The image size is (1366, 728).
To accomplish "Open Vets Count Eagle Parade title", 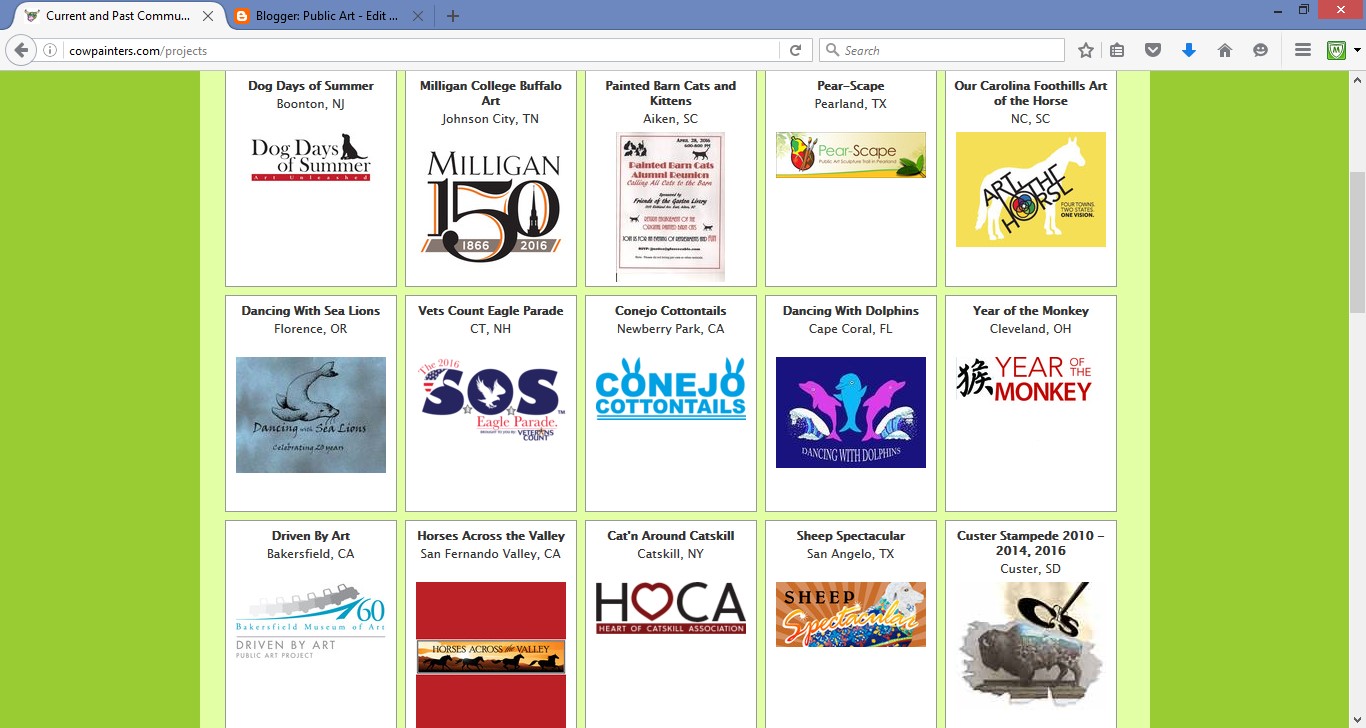I will [491, 311].
